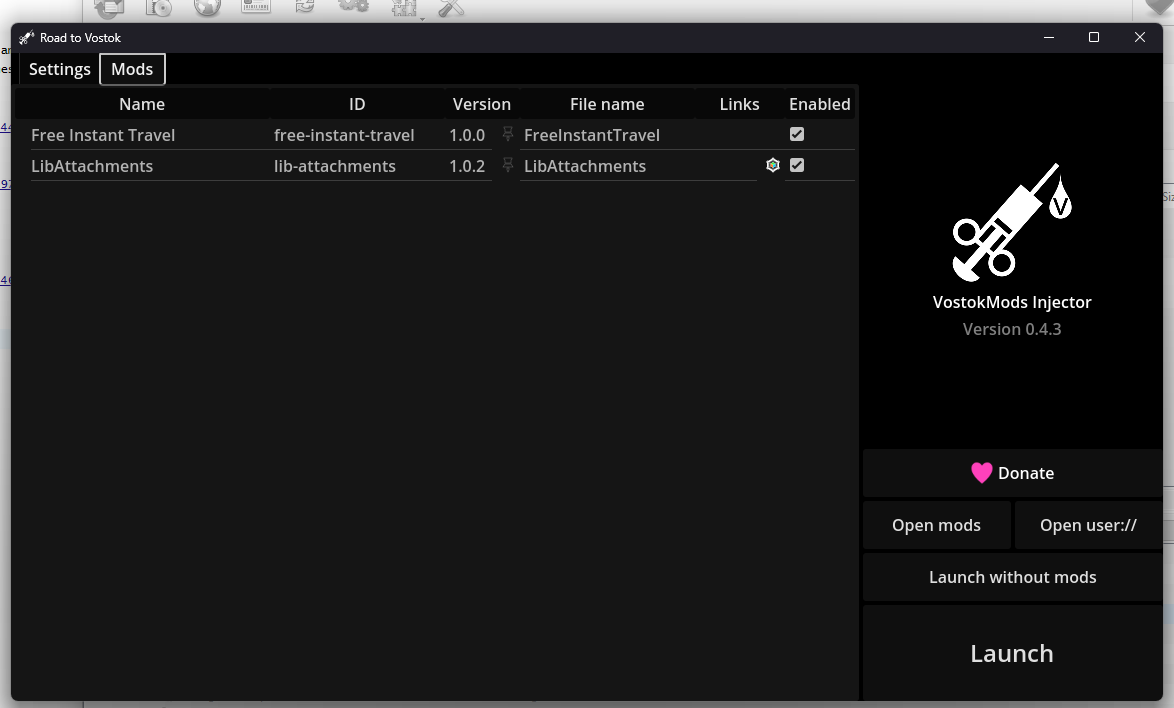Viewport: 1174px width, 708px height.
Task: Switch to the Settings tab
Action: (x=60, y=69)
